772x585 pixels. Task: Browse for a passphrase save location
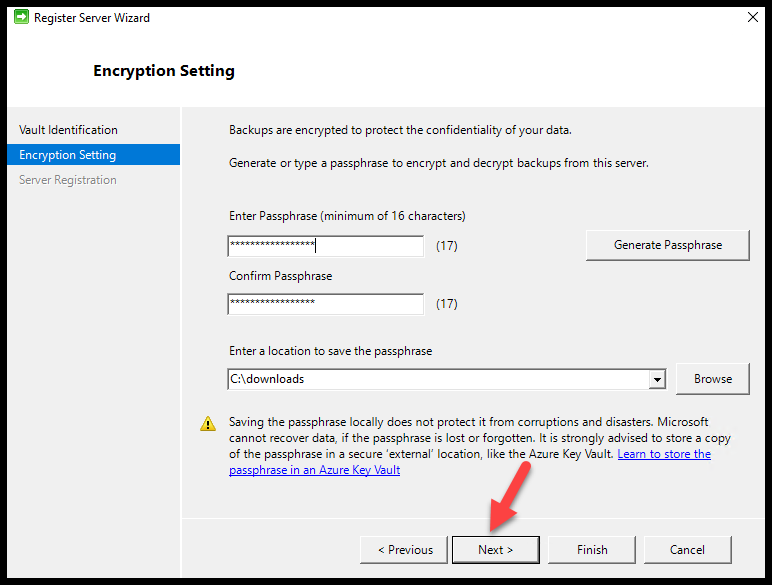tap(713, 379)
